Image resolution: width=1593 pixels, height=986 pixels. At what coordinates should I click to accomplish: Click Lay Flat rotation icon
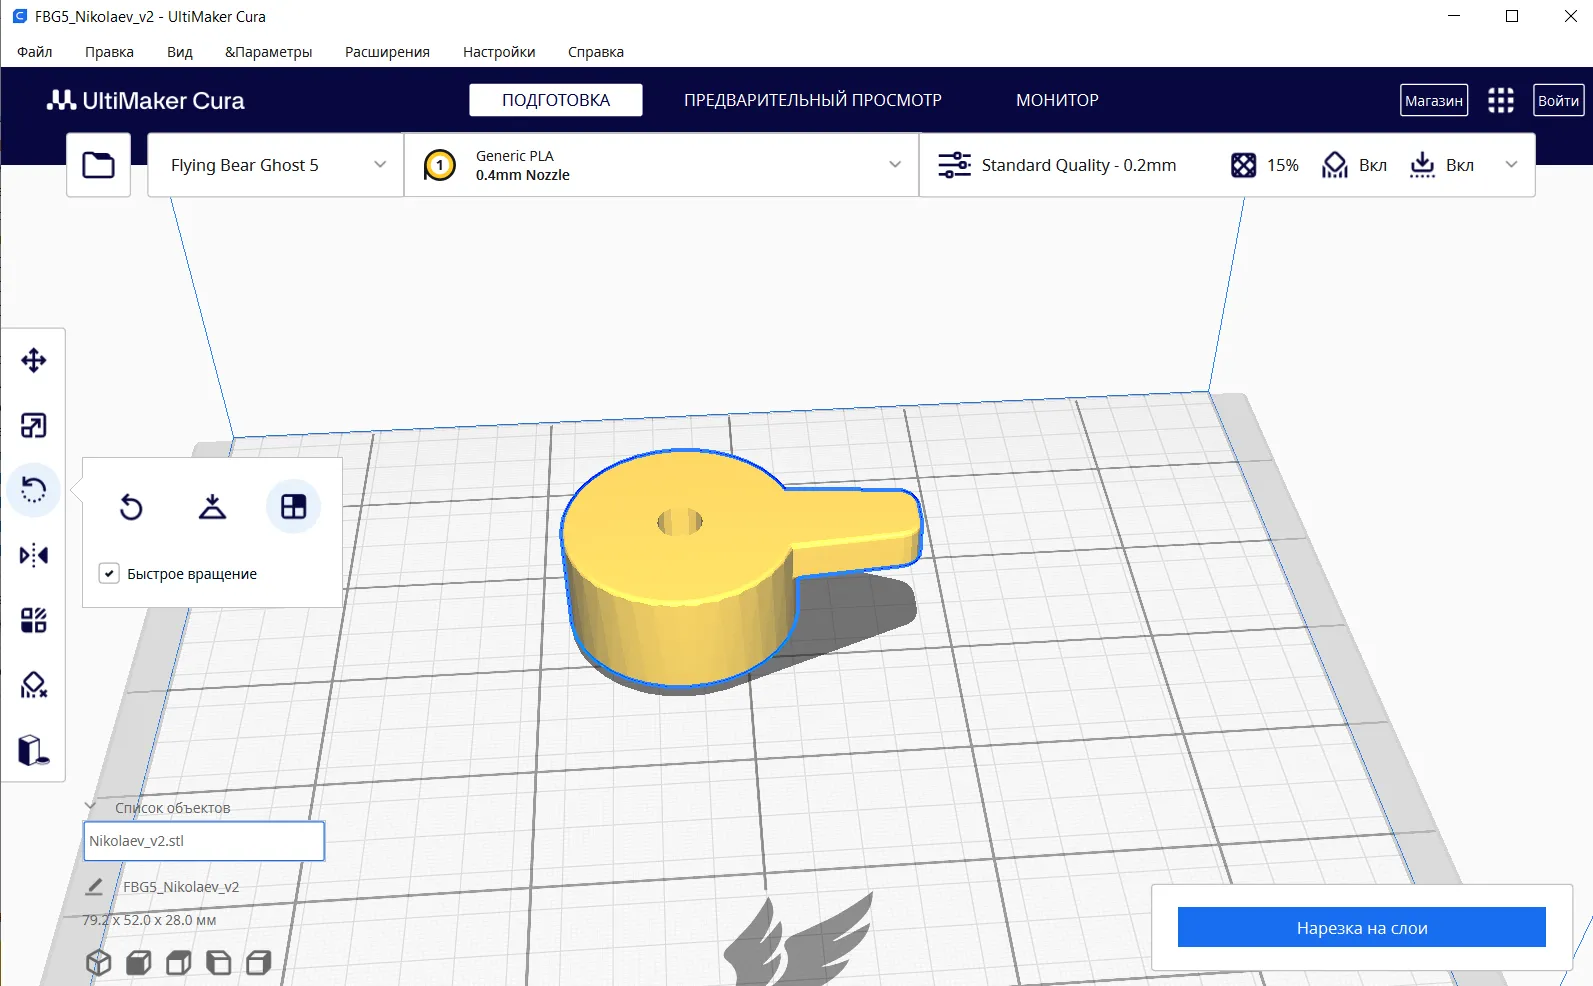point(212,507)
